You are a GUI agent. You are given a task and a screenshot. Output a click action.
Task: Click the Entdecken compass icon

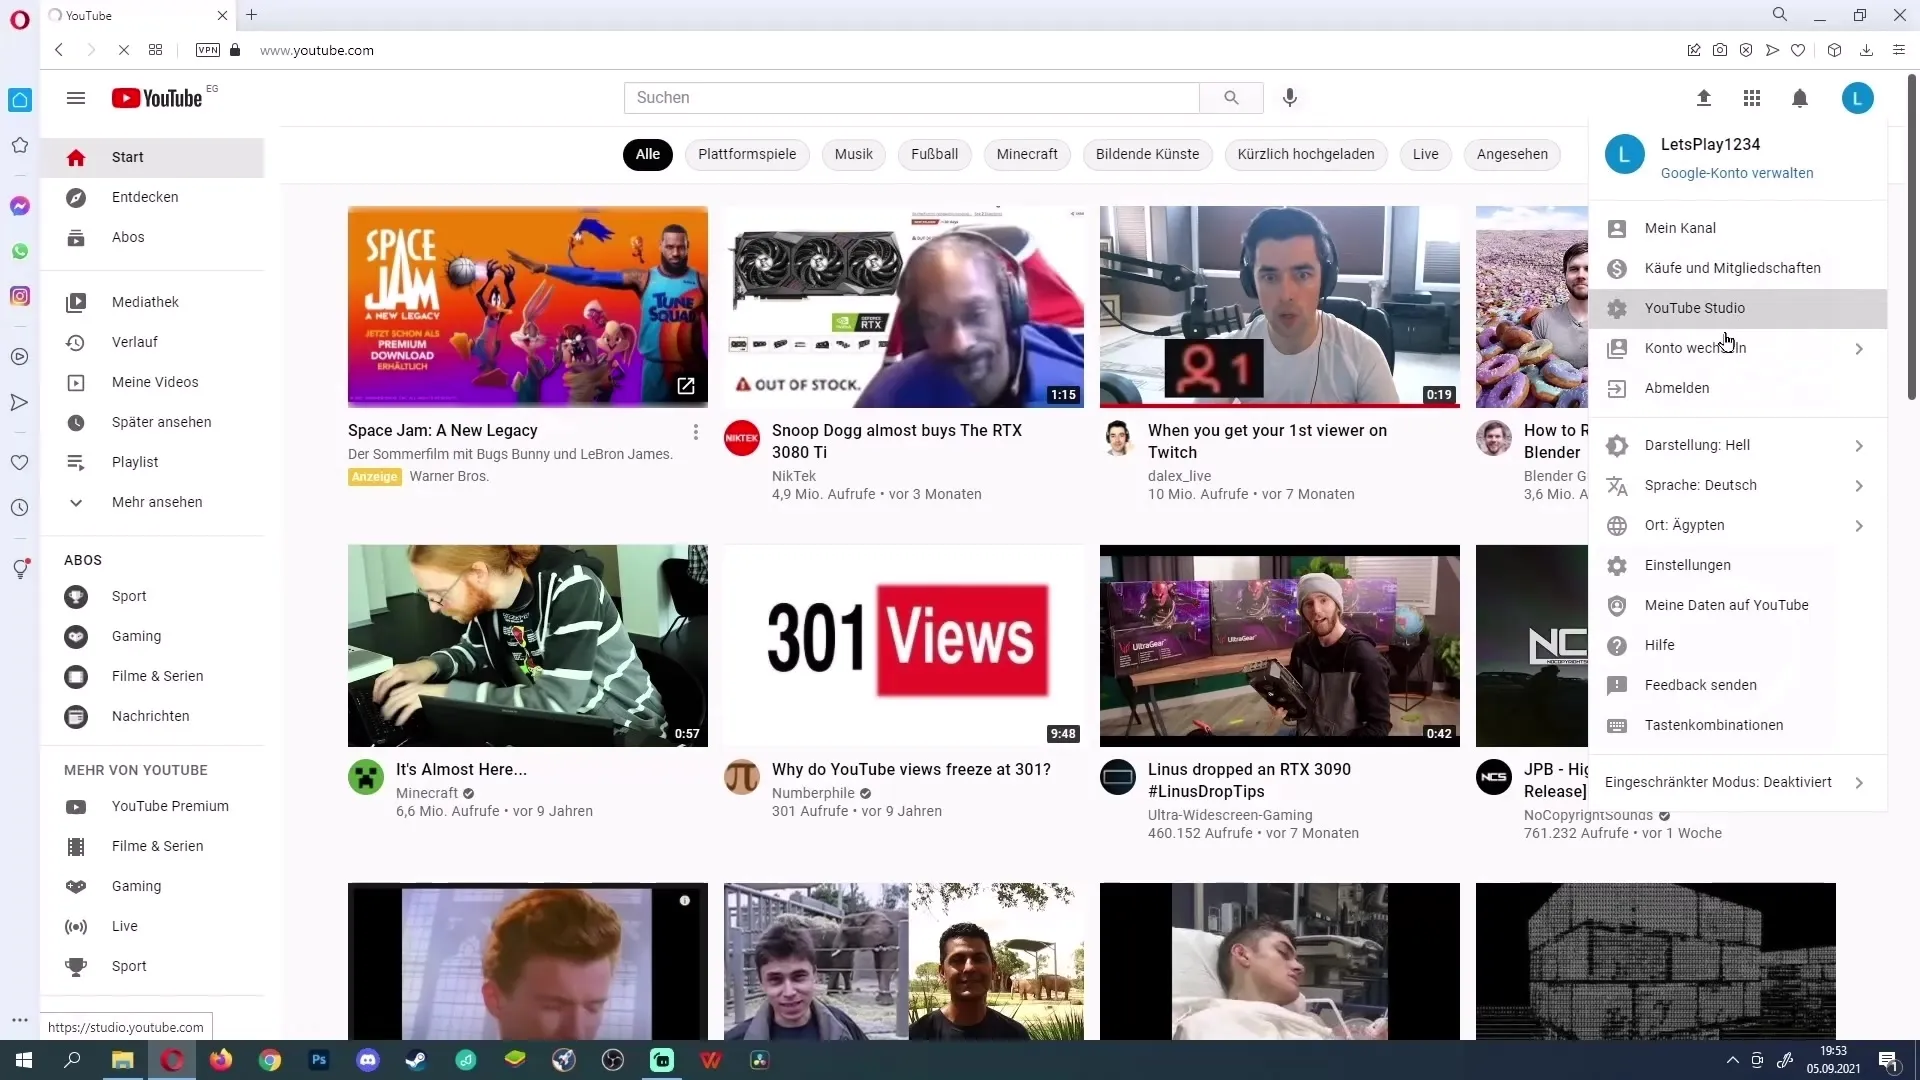[x=75, y=196]
